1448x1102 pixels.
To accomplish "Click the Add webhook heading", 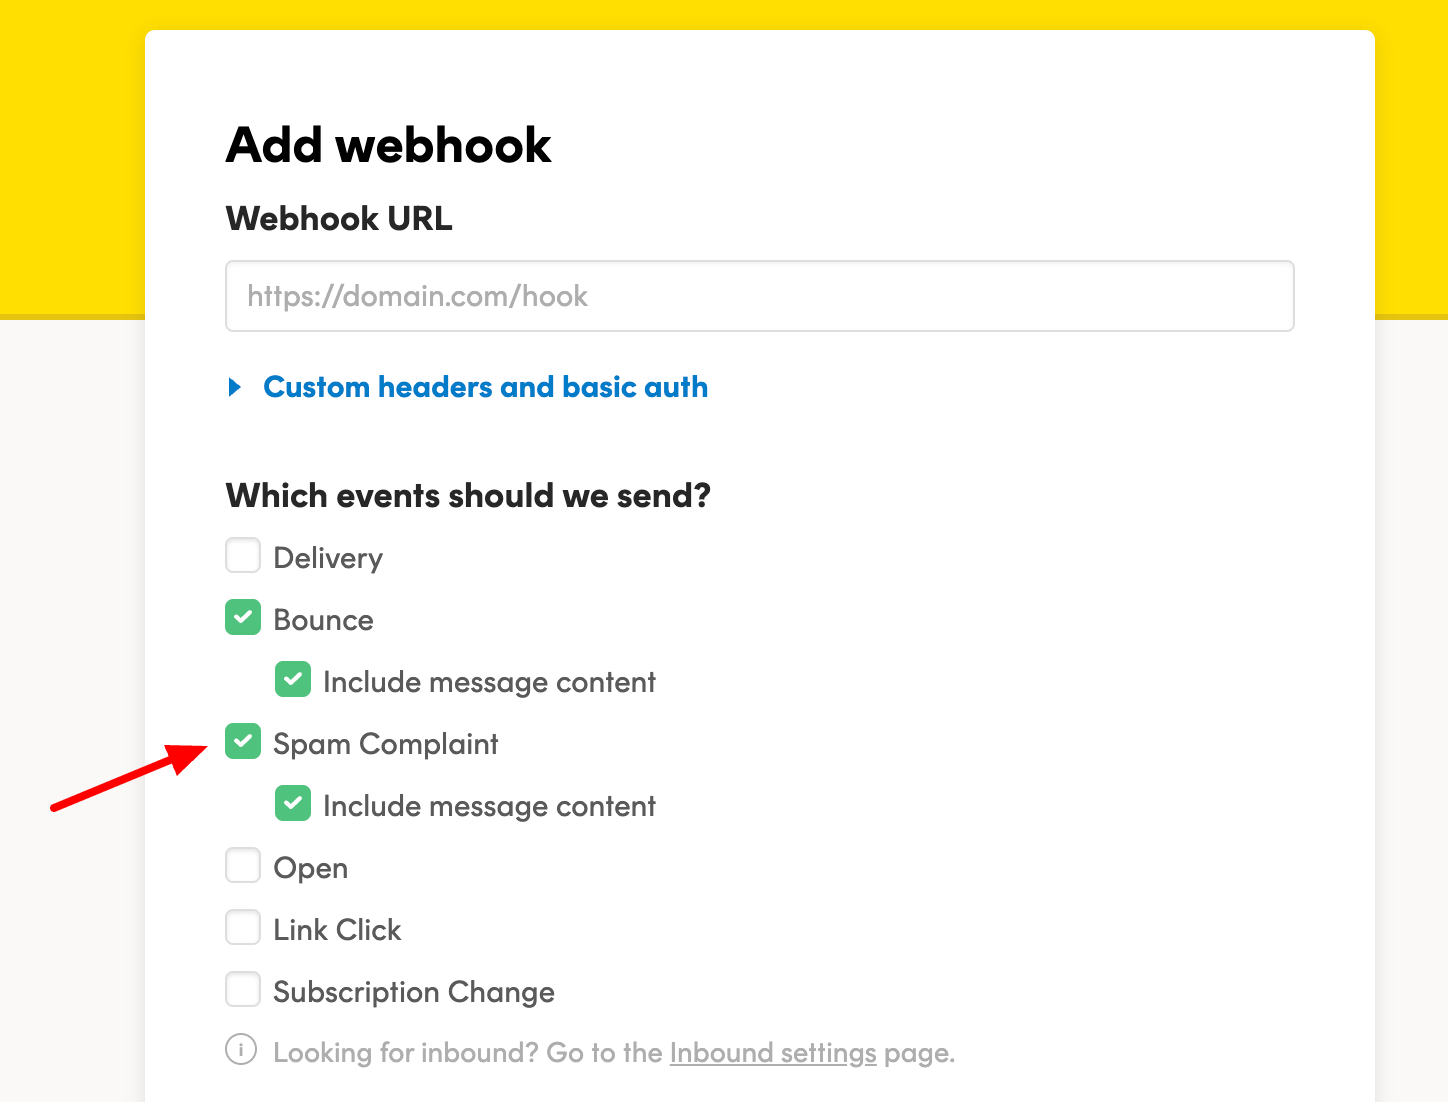I will [x=389, y=145].
